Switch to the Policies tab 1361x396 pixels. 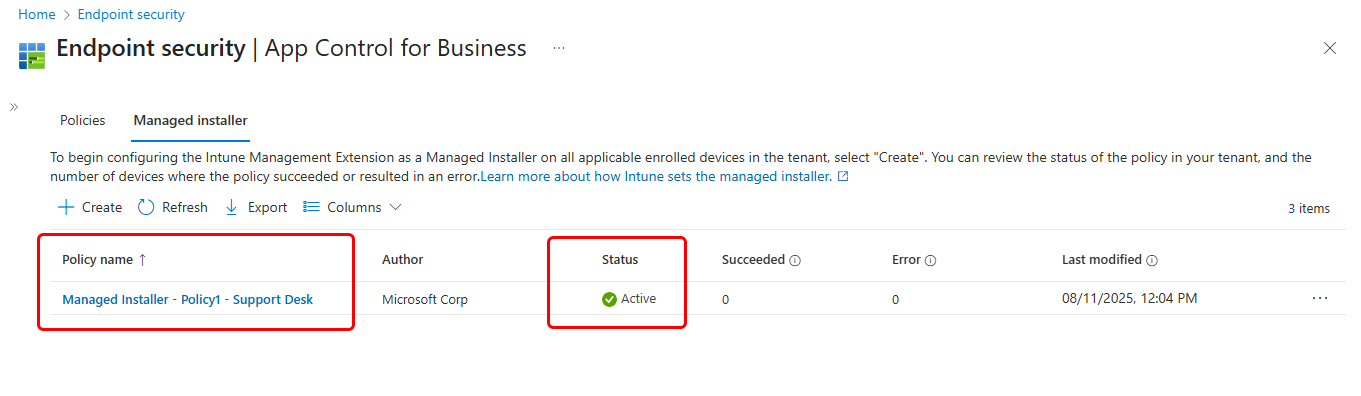click(x=82, y=120)
